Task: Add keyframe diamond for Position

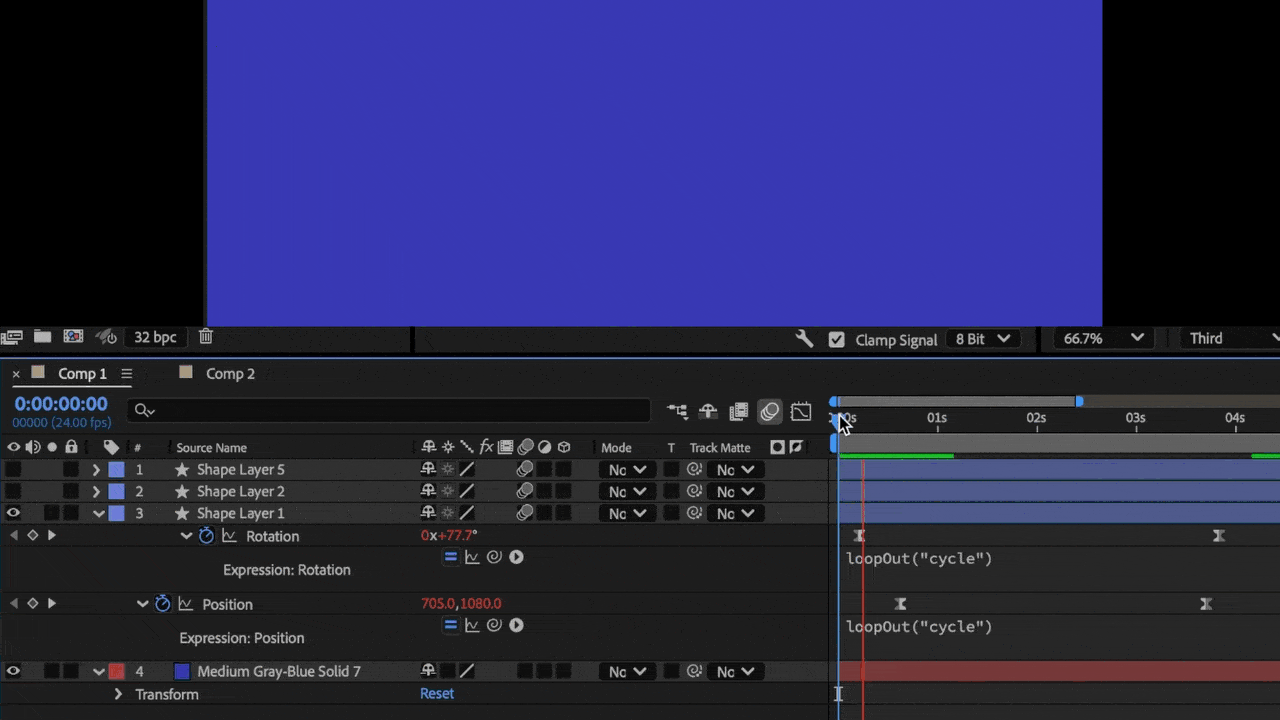Action: tap(32, 604)
